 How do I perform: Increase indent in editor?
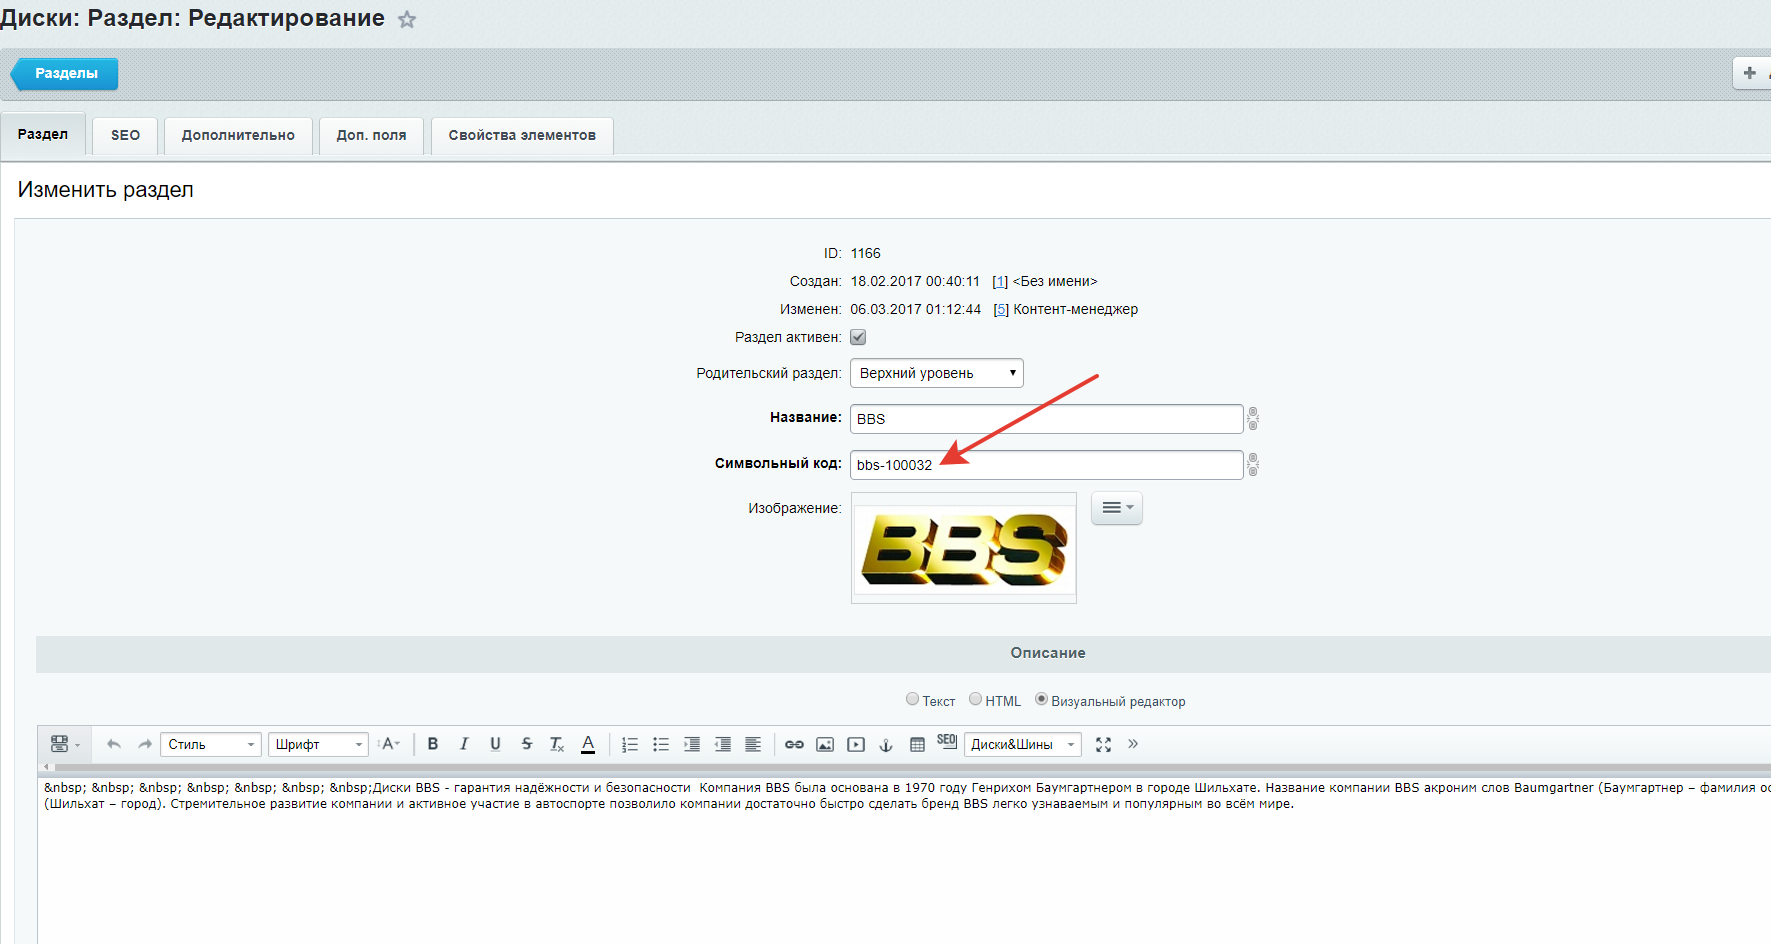[x=692, y=744]
